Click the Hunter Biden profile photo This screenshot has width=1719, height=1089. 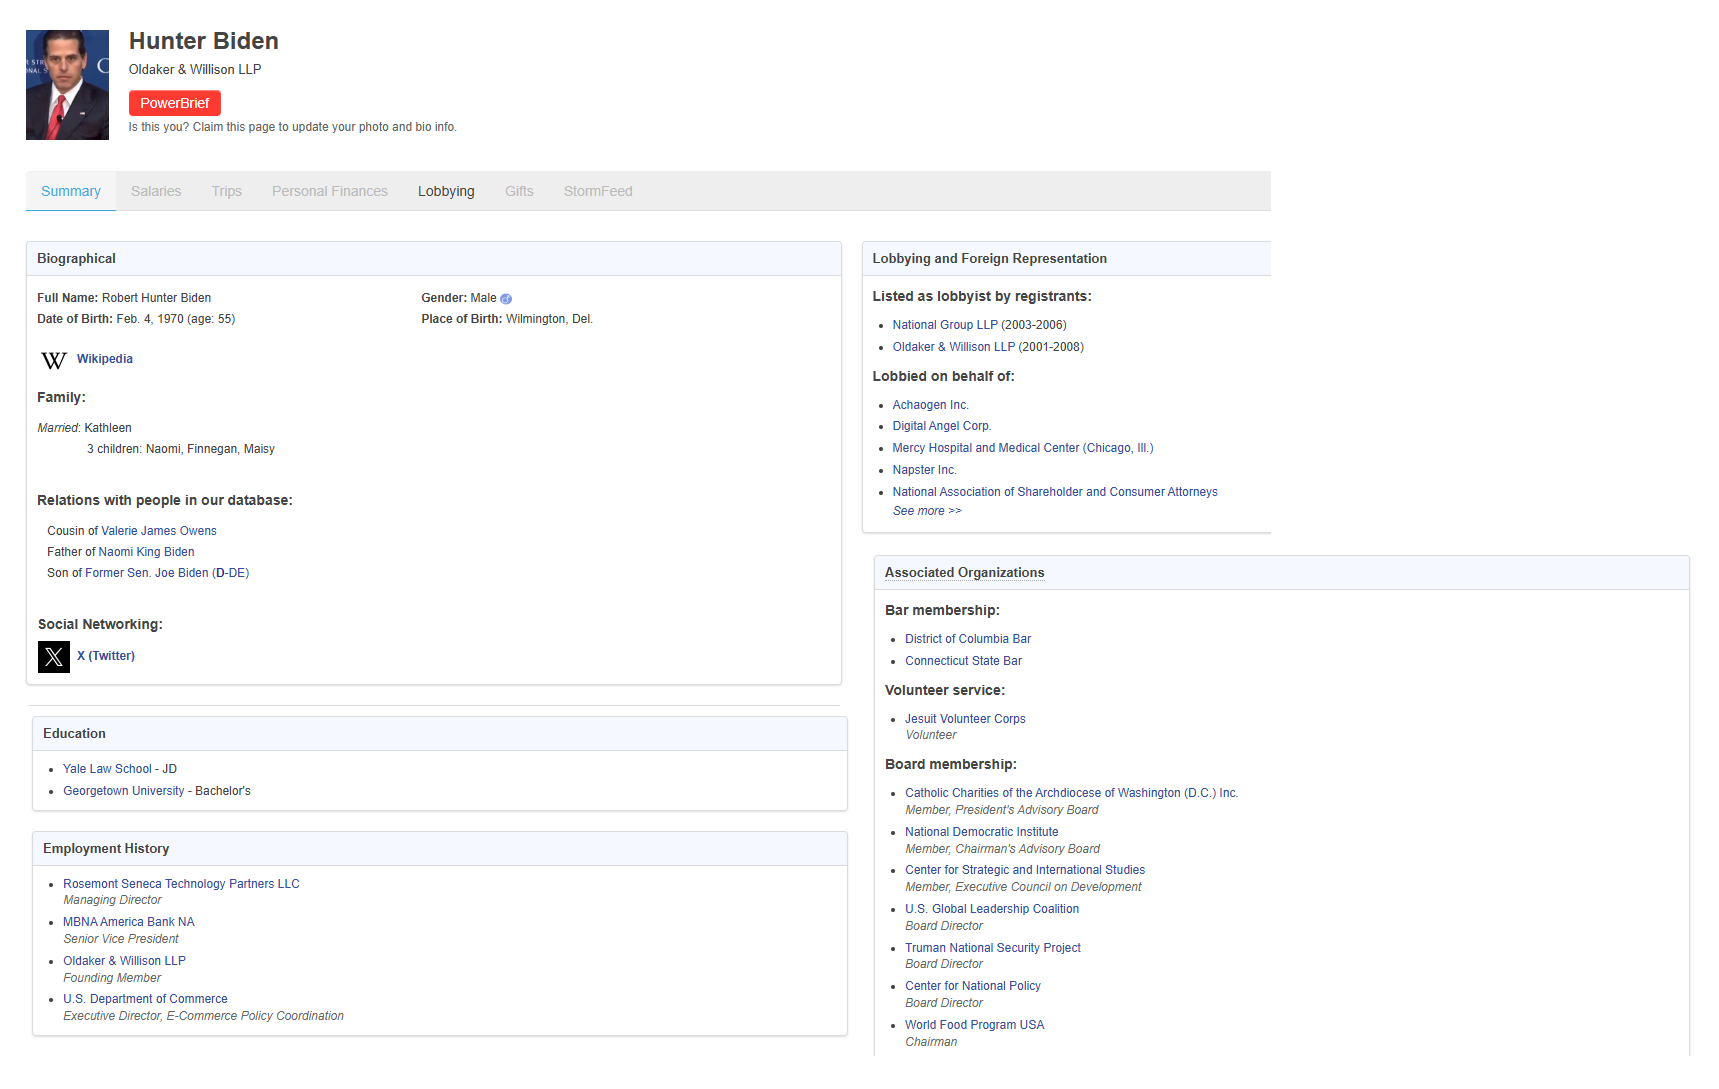point(67,85)
